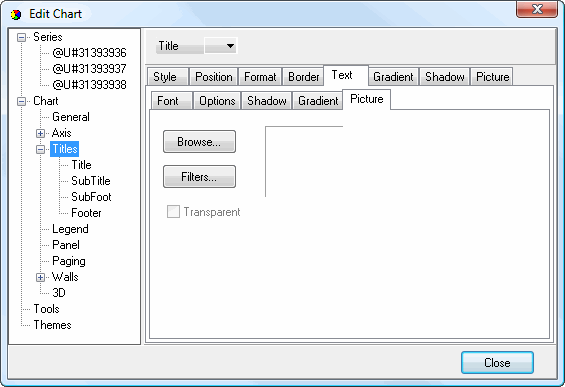
Task: Close the dialog with Close button
Action: click(x=497, y=362)
